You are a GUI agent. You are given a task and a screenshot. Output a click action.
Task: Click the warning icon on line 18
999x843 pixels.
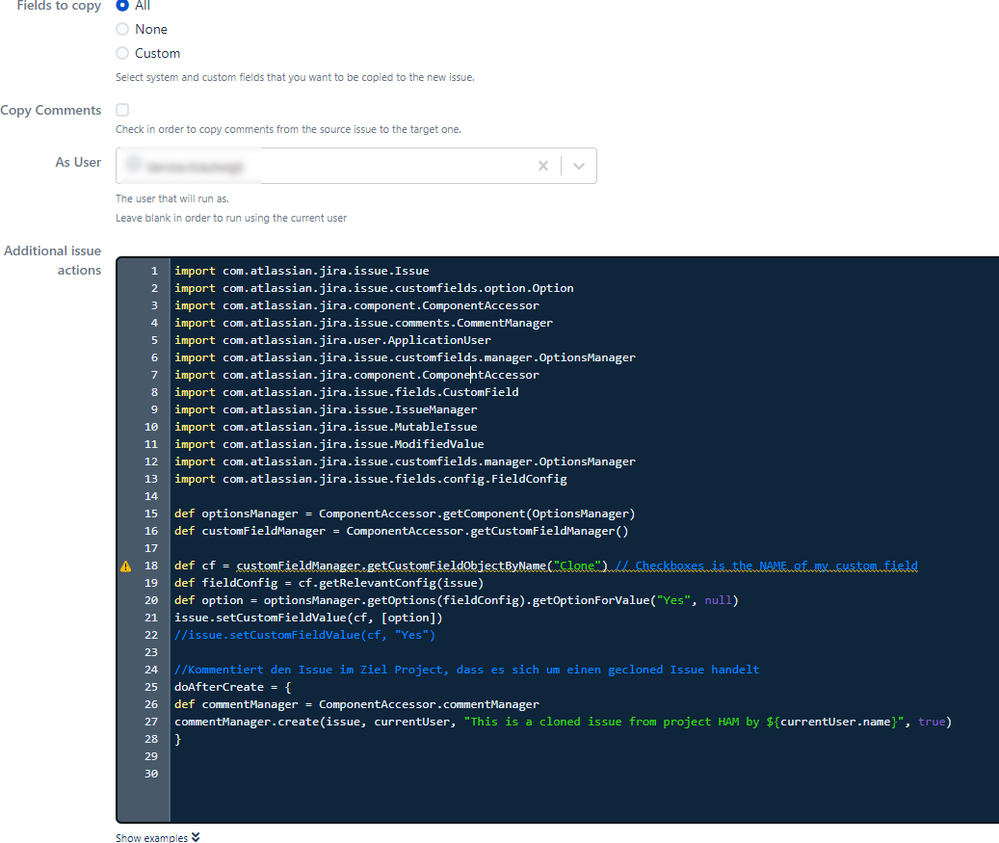coord(126,566)
